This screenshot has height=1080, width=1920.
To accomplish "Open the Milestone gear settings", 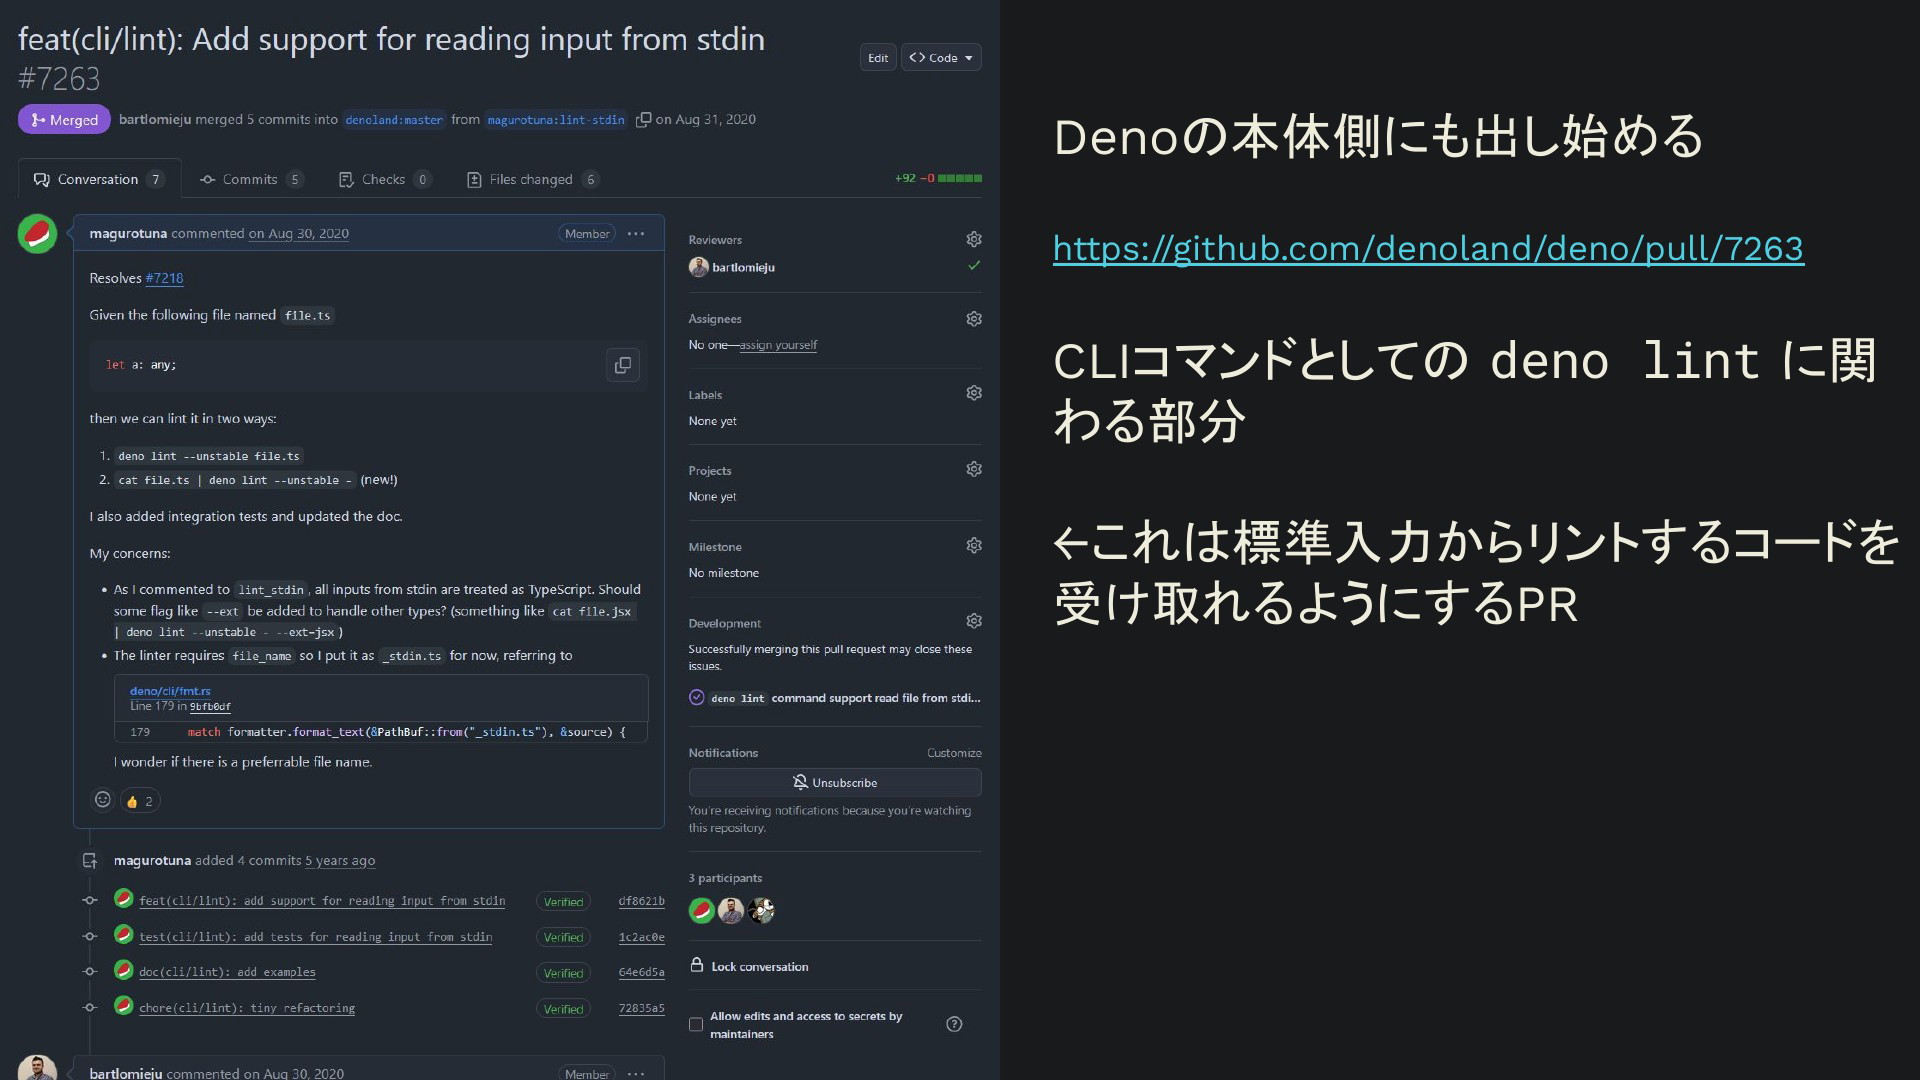I will coord(974,546).
